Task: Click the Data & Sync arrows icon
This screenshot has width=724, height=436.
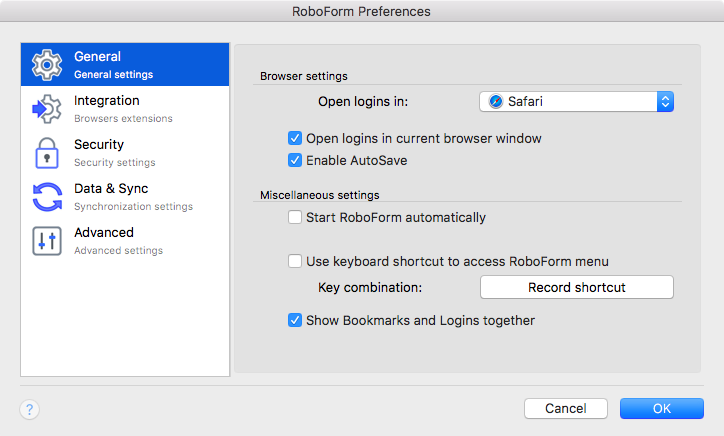Action: click(47, 197)
